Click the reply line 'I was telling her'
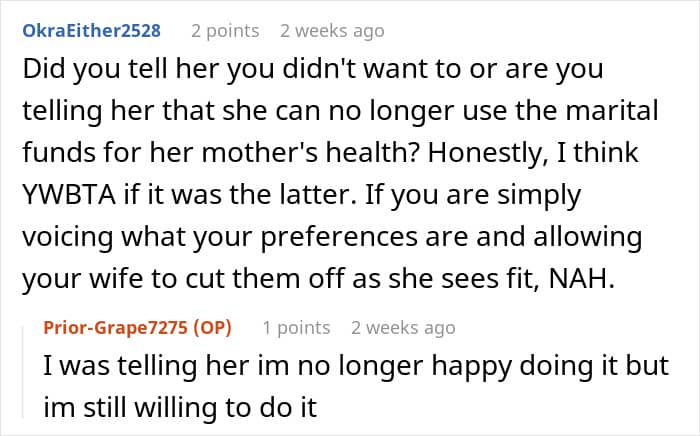 click(x=356, y=366)
